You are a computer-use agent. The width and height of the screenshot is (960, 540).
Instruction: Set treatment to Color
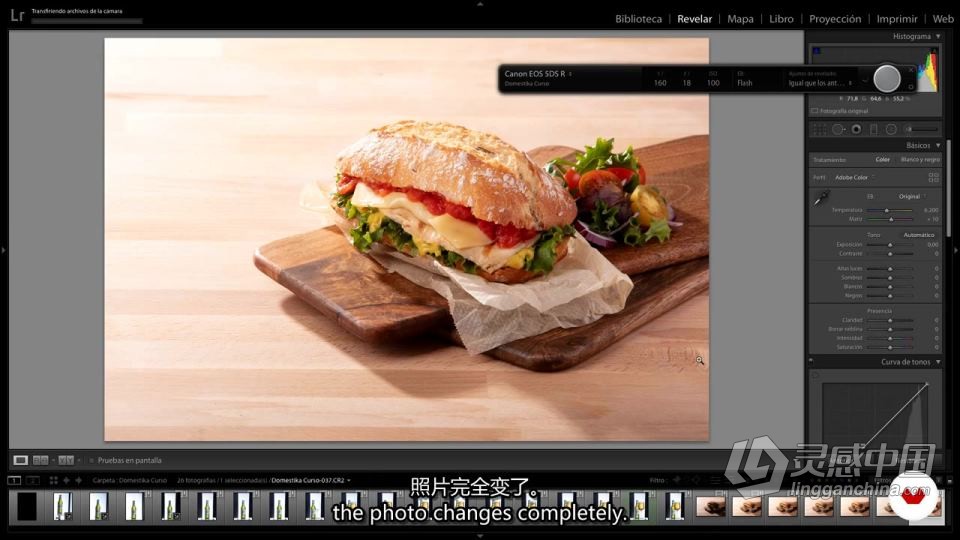[x=882, y=160]
